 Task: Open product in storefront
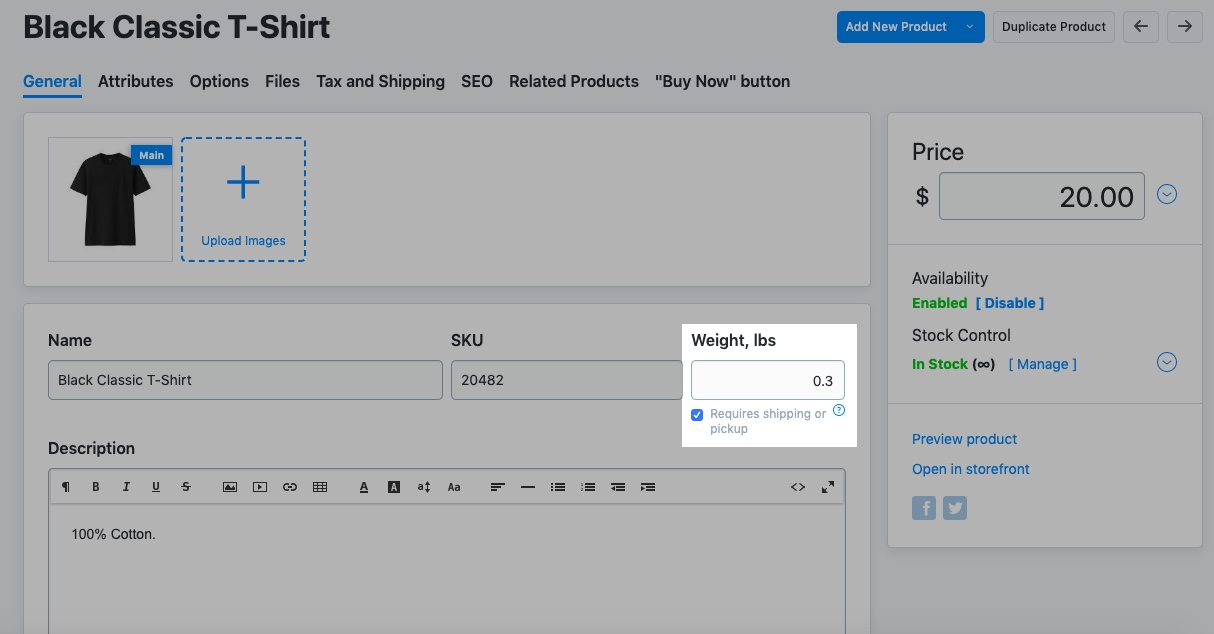pos(970,469)
